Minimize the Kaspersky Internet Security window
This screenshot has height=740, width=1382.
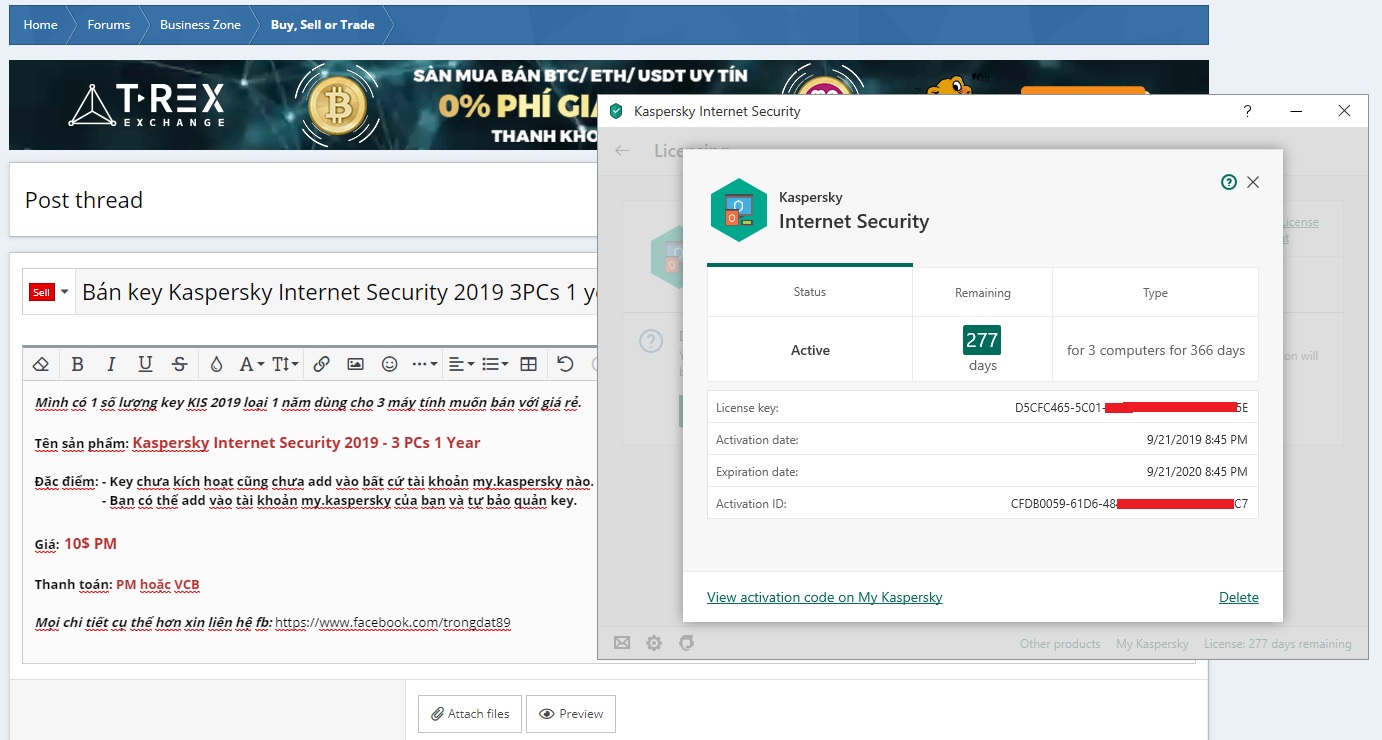(1295, 111)
